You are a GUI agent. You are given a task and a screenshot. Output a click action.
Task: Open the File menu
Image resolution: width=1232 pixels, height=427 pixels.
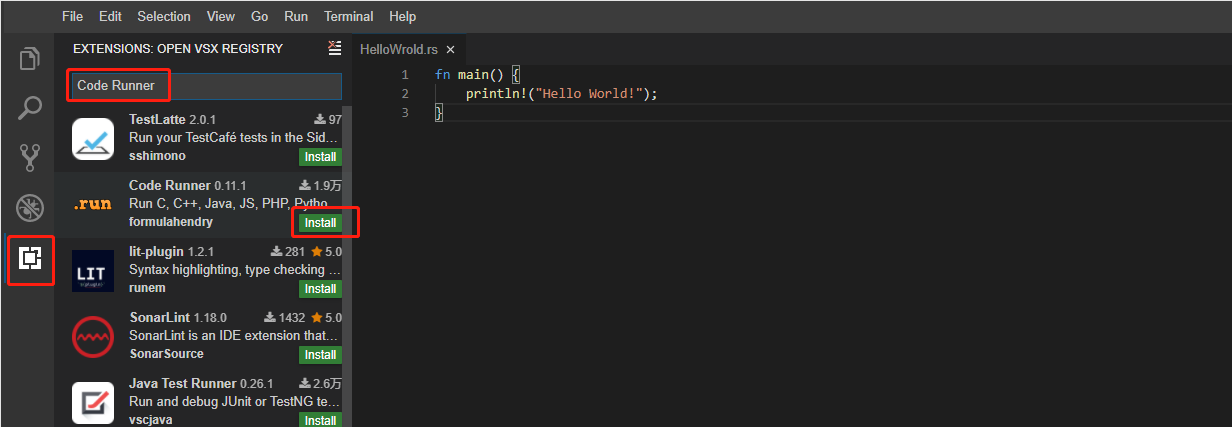pyautogui.click(x=72, y=16)
